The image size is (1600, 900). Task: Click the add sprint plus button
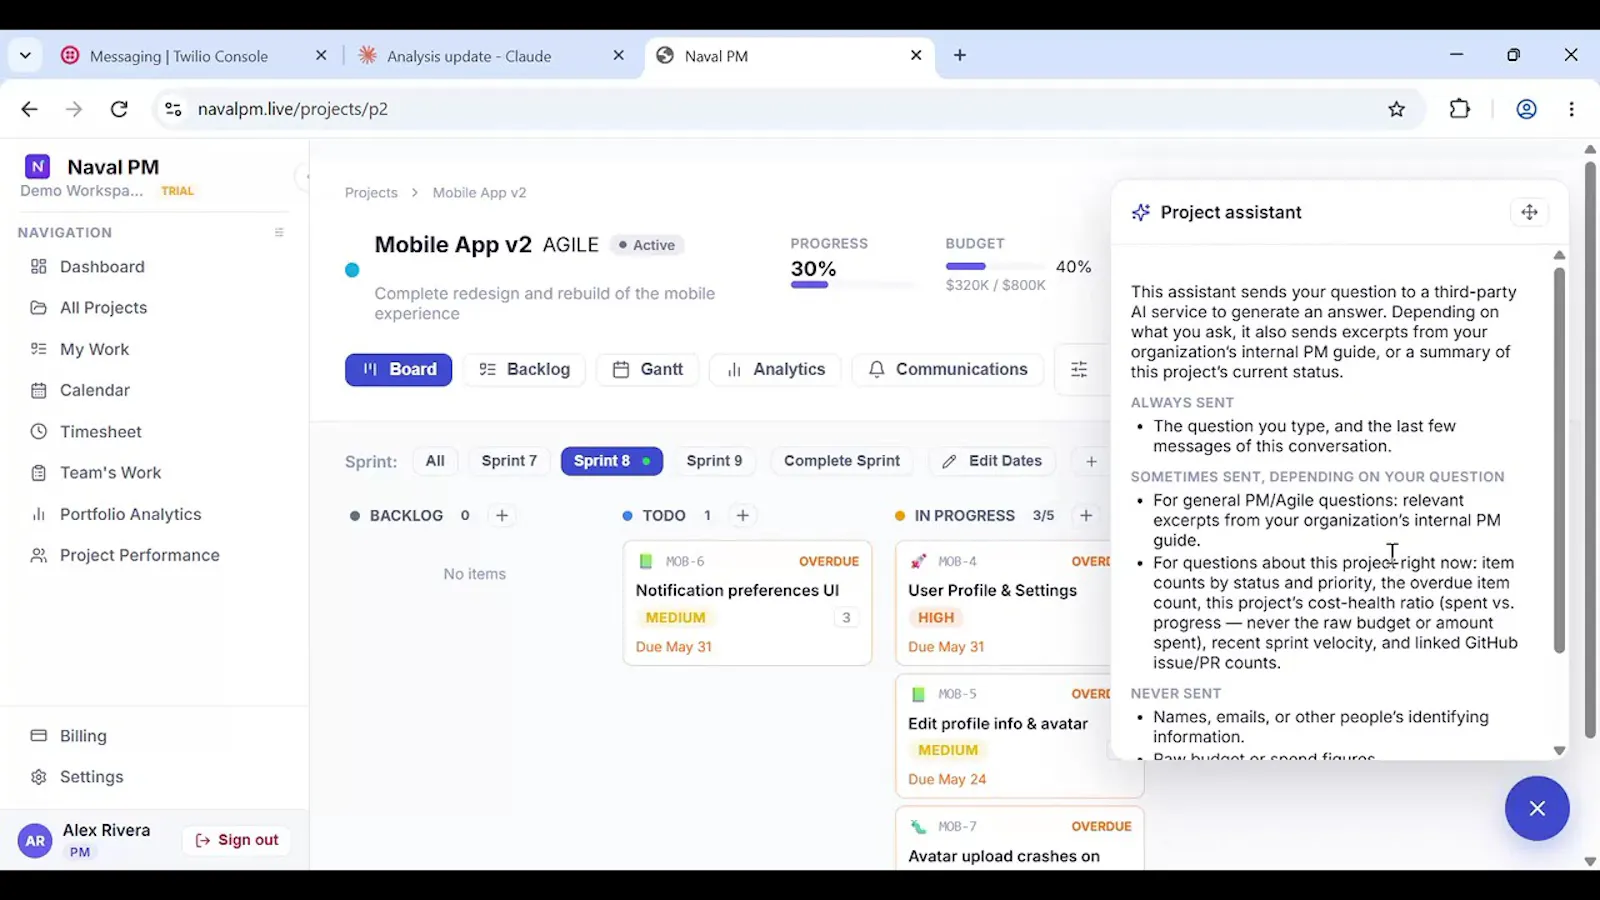(1091, 461)
